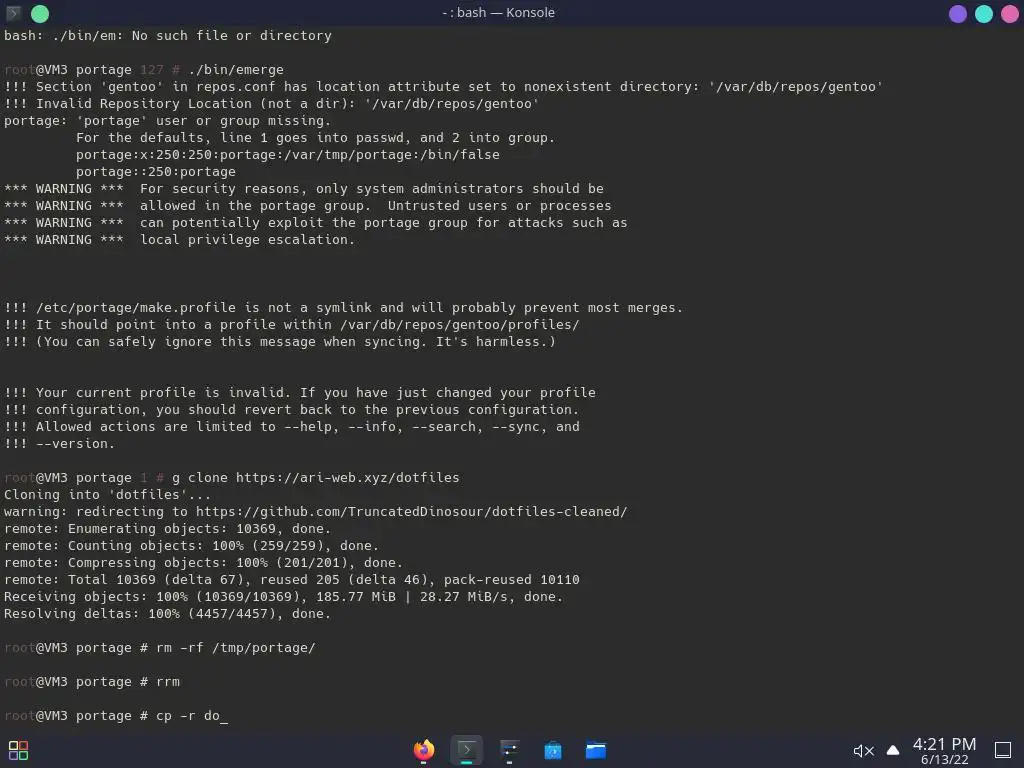Expand the hidden system tray icons
The image size is (1024, 768).
click(x=893, y=750)
